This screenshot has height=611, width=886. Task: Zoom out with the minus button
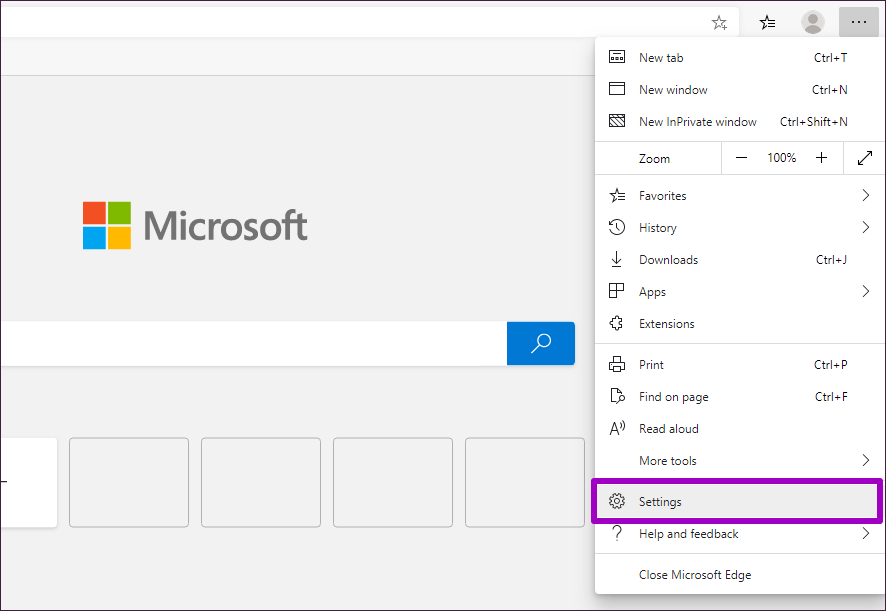741,158
